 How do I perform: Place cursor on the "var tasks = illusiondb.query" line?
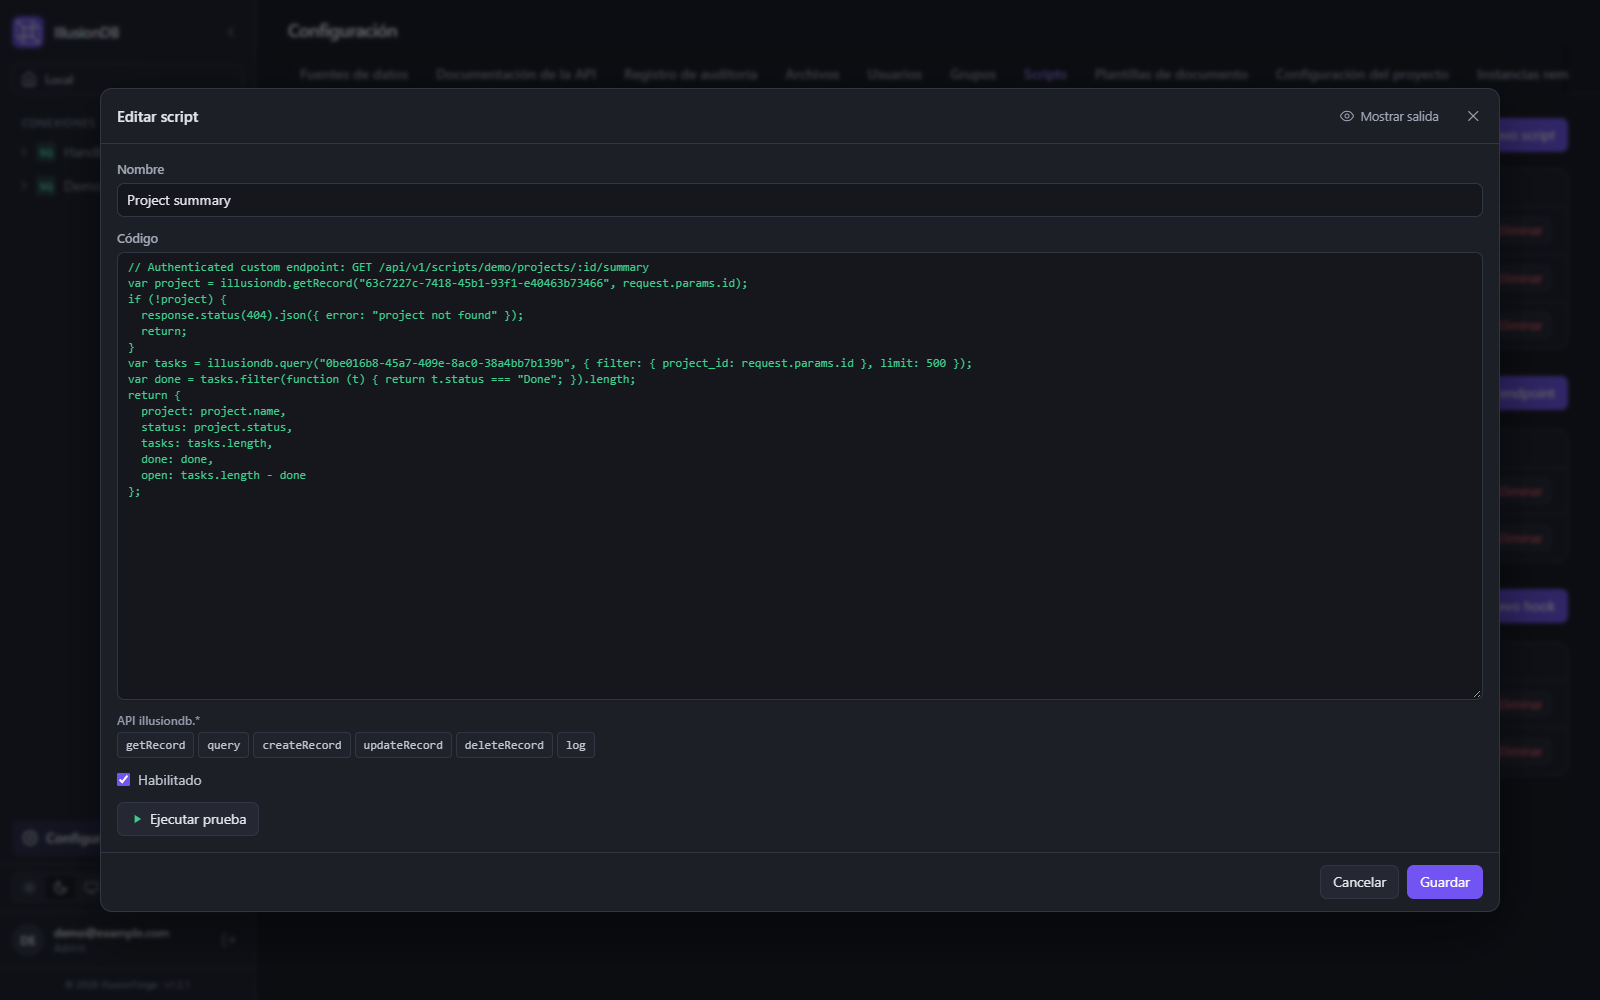point(550,363)
